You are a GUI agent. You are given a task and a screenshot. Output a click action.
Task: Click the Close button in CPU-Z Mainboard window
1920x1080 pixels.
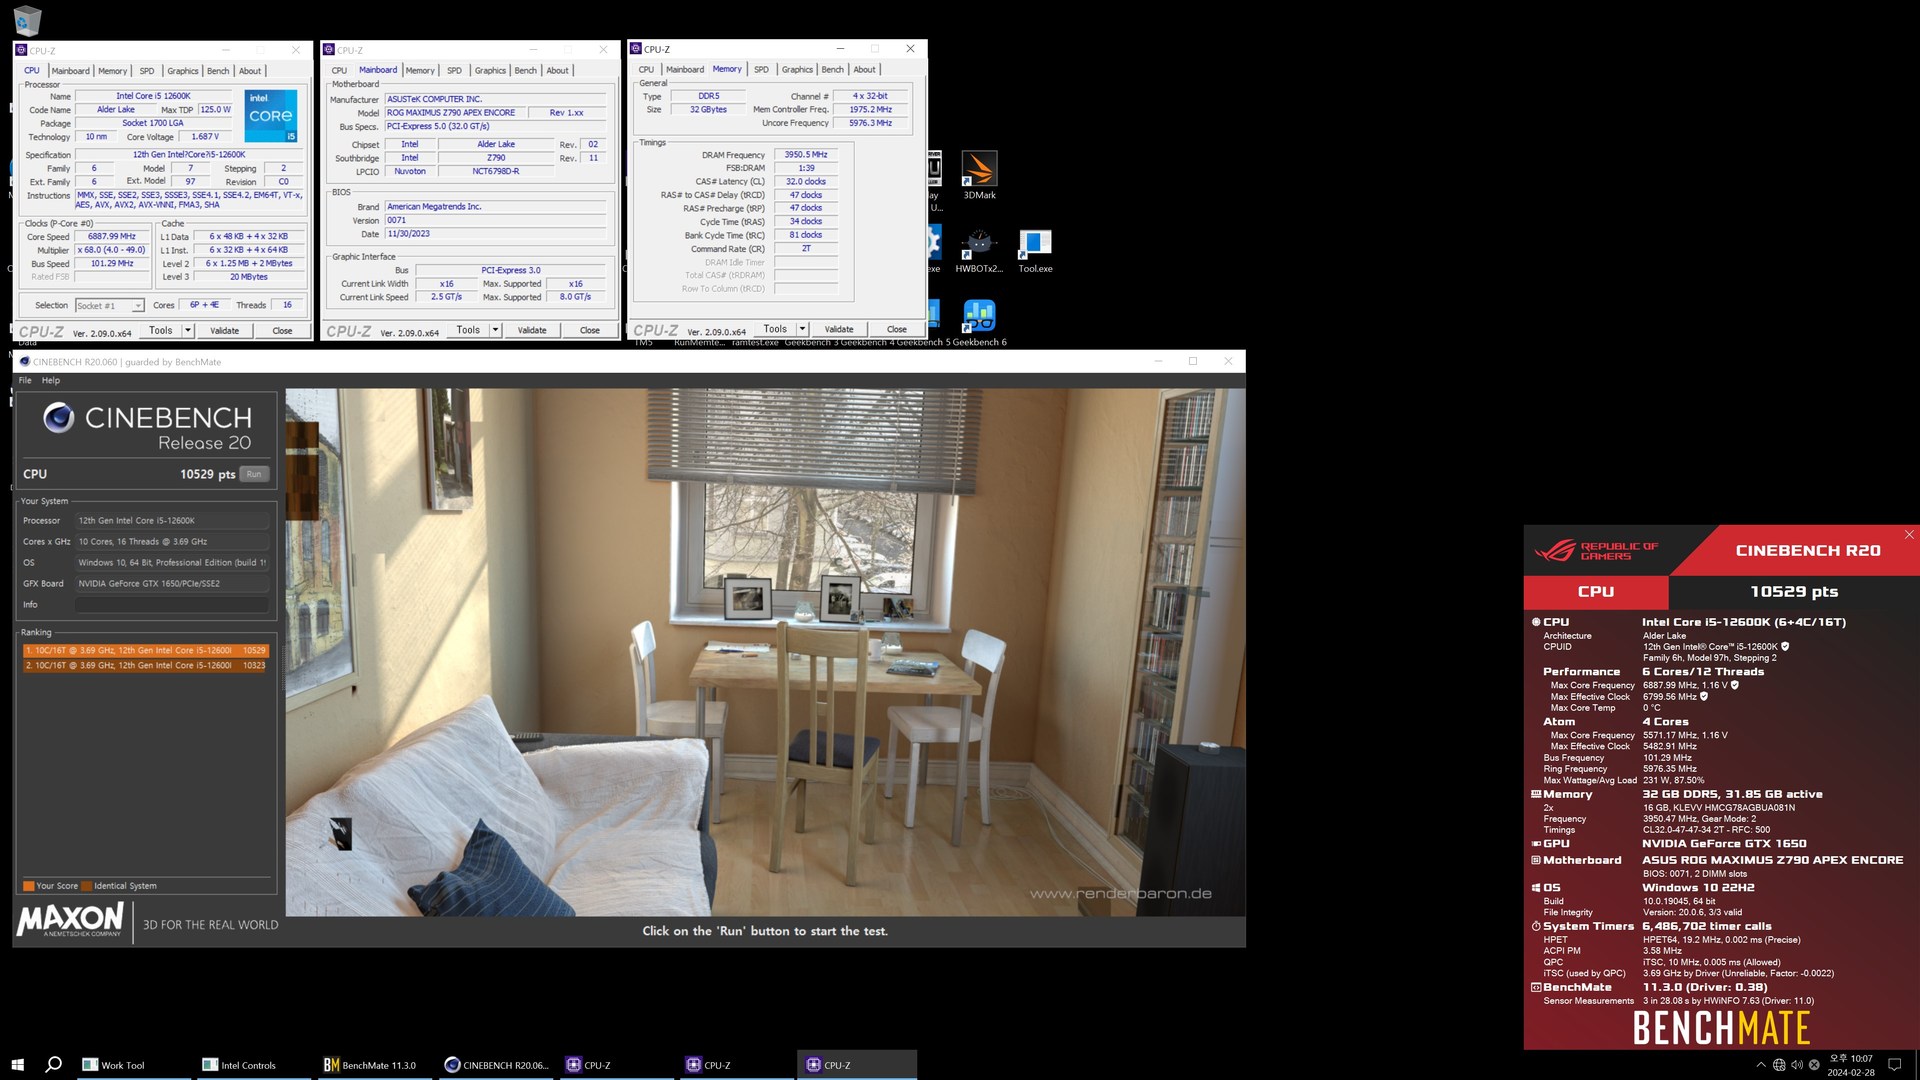click(x=589, y=330)
